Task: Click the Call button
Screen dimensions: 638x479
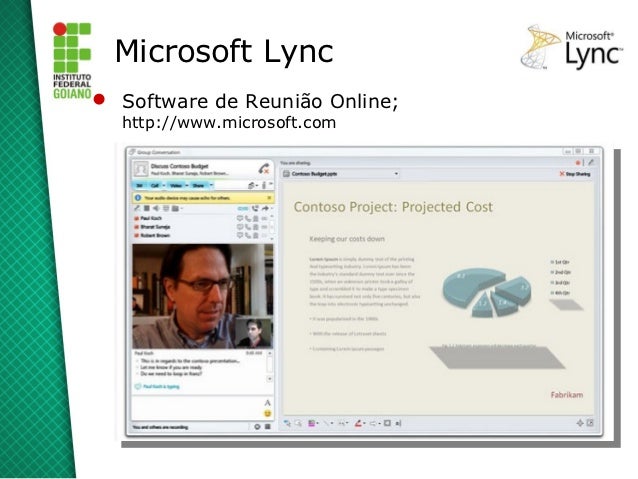Action: (155, 186)
